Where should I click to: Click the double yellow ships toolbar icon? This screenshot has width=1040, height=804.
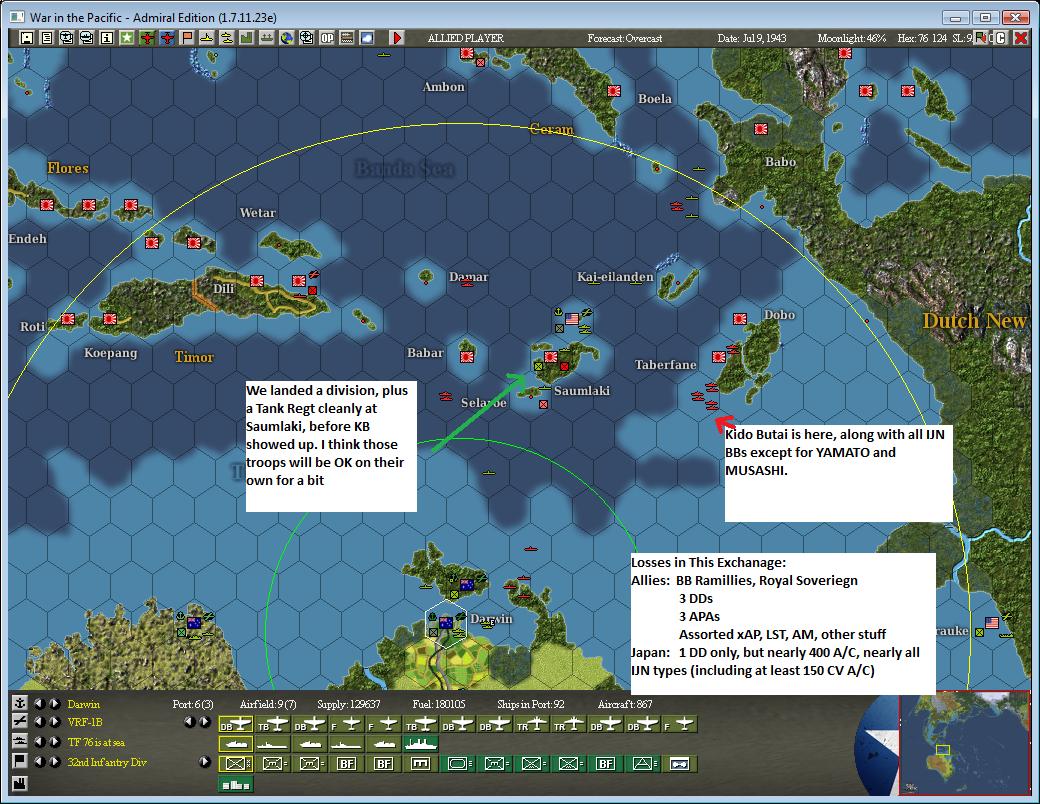(x=226, y=38)
